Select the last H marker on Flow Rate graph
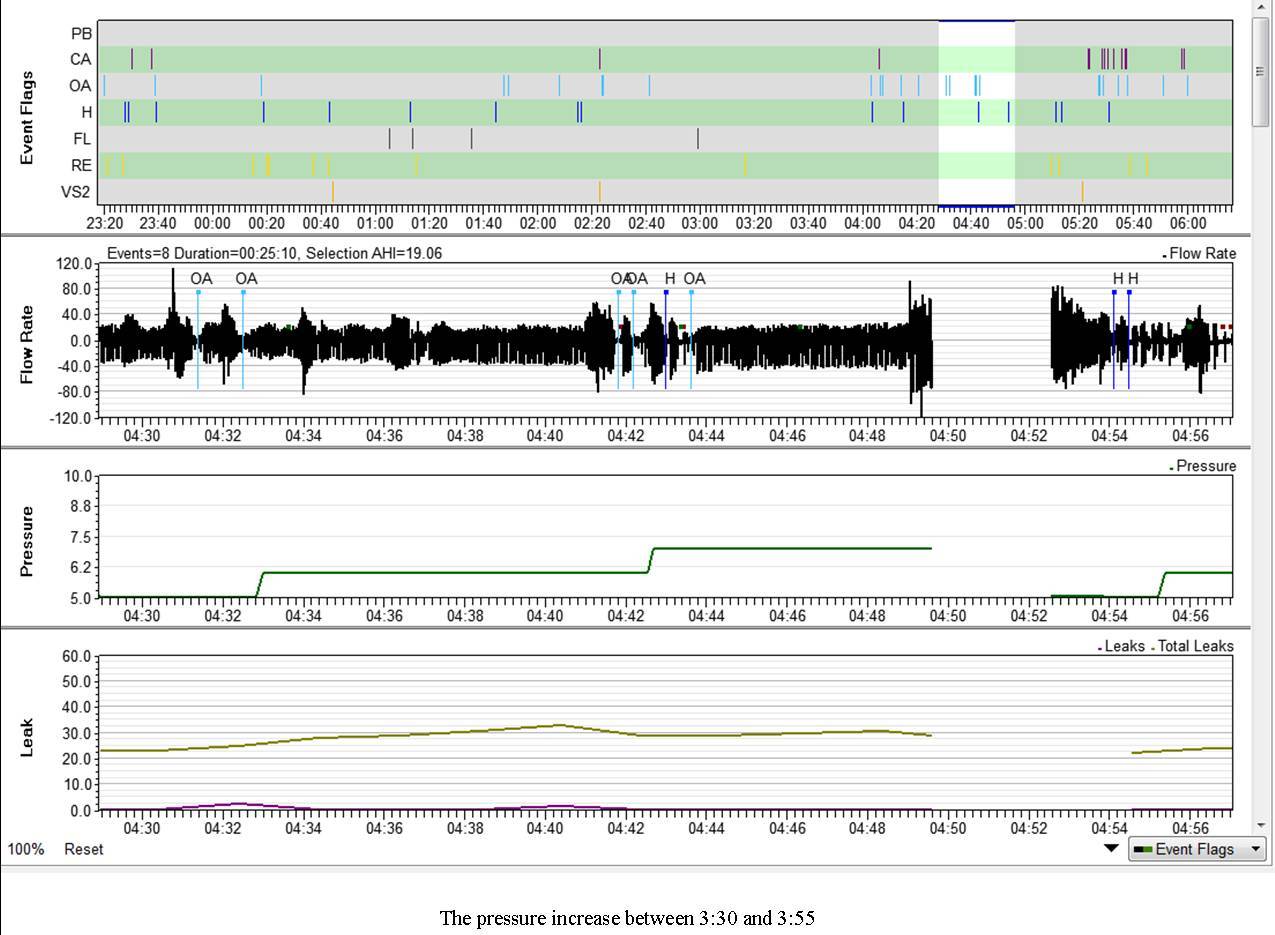This screenshot has height=935, width=1275. [1130, 291]
